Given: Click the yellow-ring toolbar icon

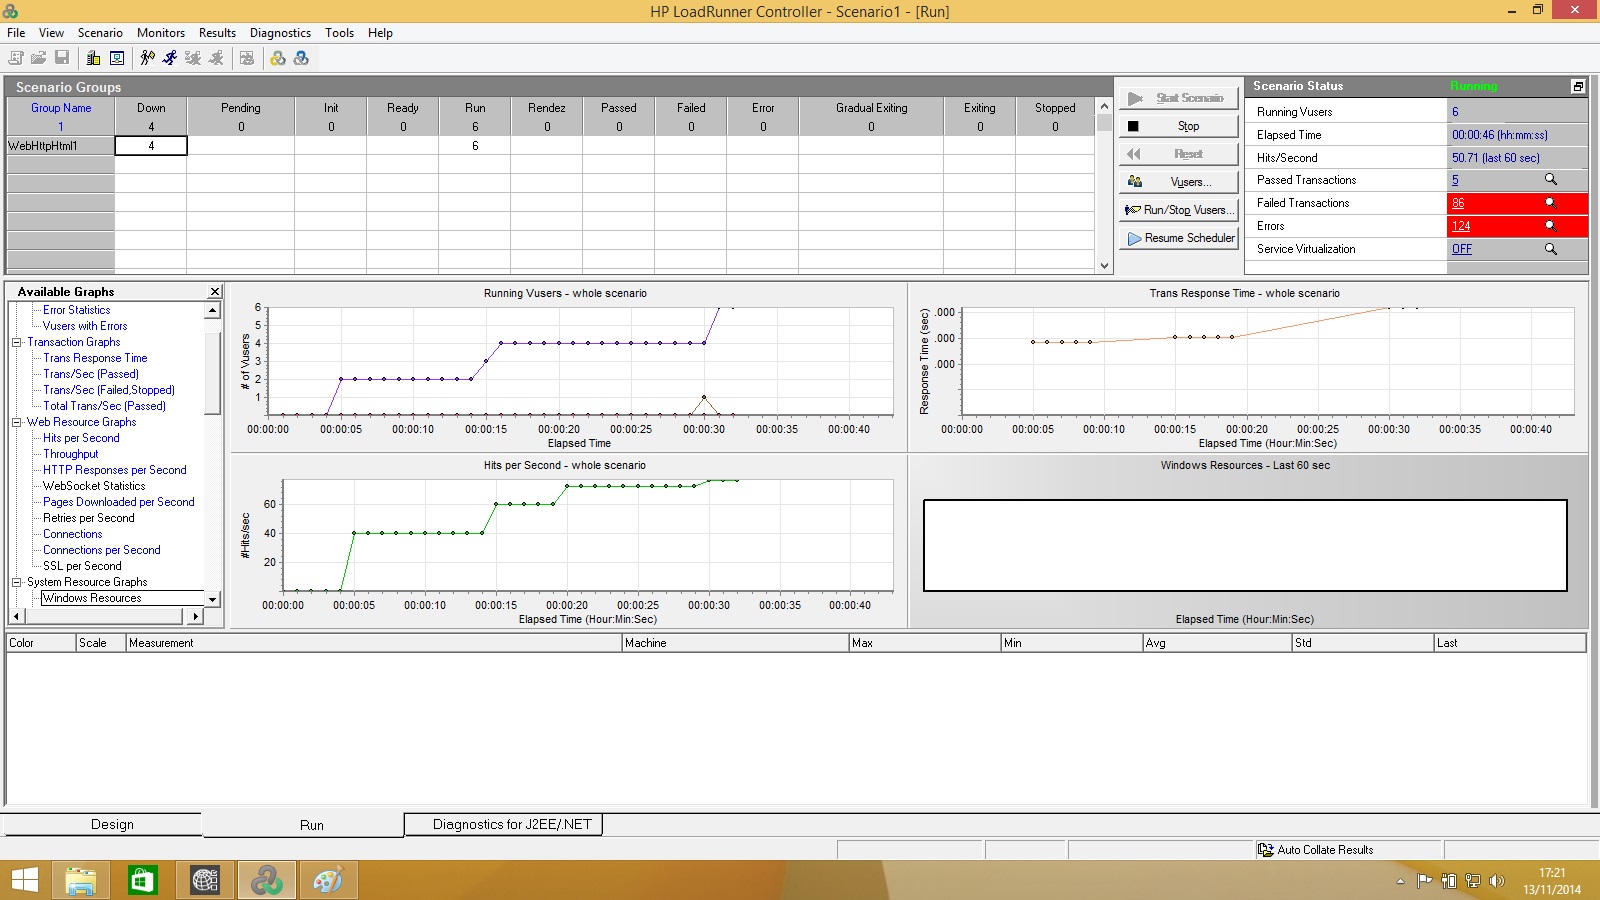Looking at the screenshot, I should (278, 58).
